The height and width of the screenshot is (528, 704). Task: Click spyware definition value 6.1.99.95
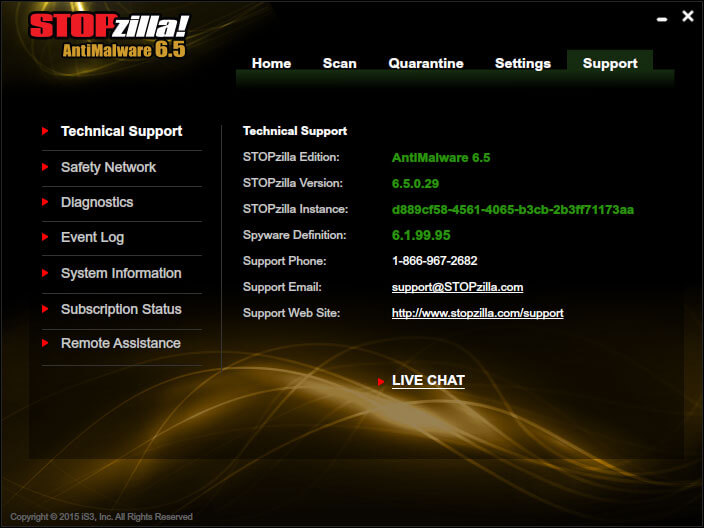click(x=421, y=235)
